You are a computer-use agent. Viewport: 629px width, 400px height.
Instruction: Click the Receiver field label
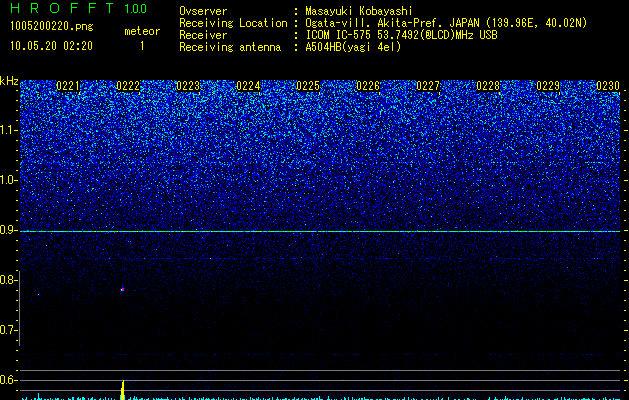click(x=203, y=35)
